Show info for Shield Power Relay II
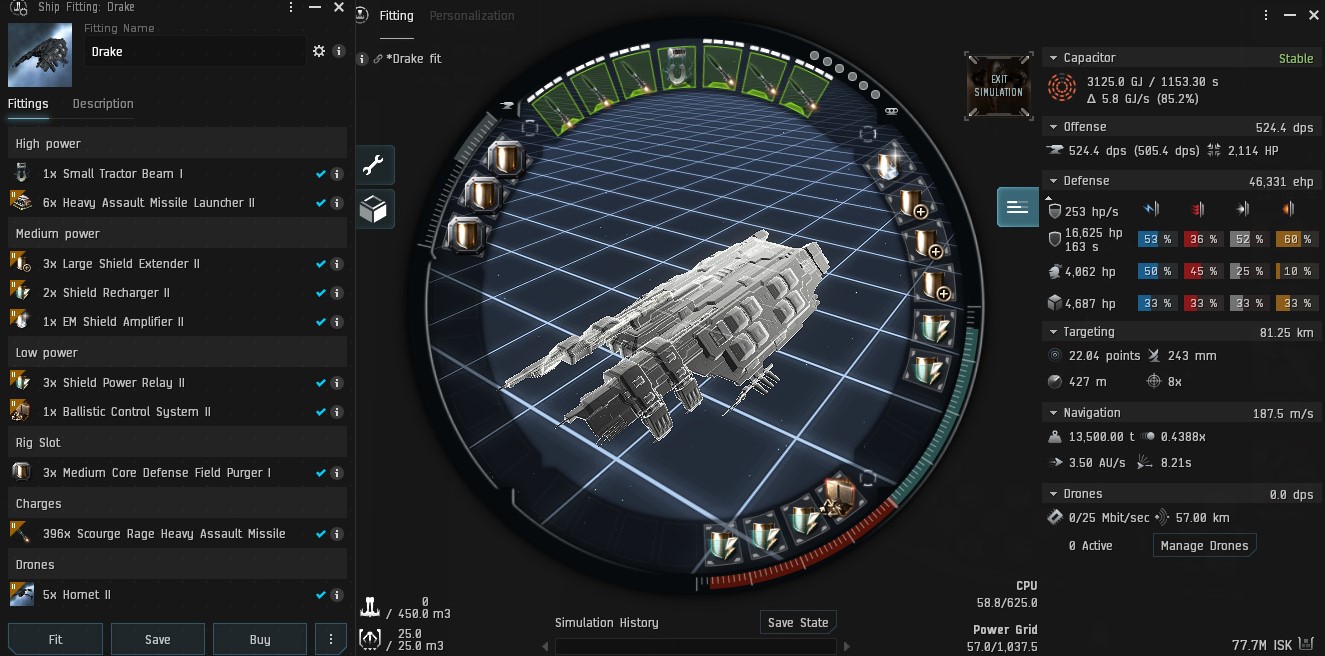Screen dimensions: 1325x656 (337, 383)
